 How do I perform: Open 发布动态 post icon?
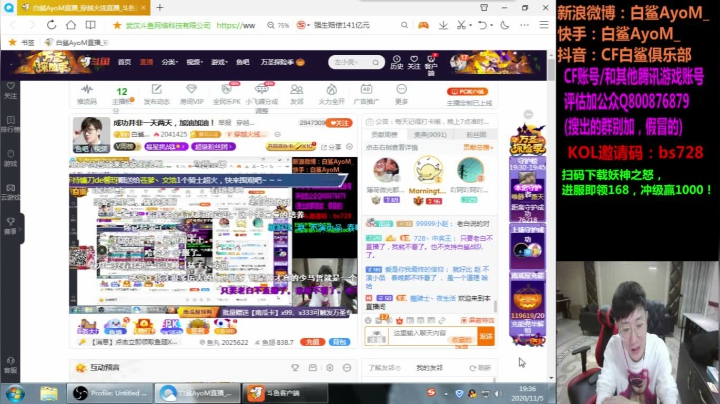[x=157, y=94]
